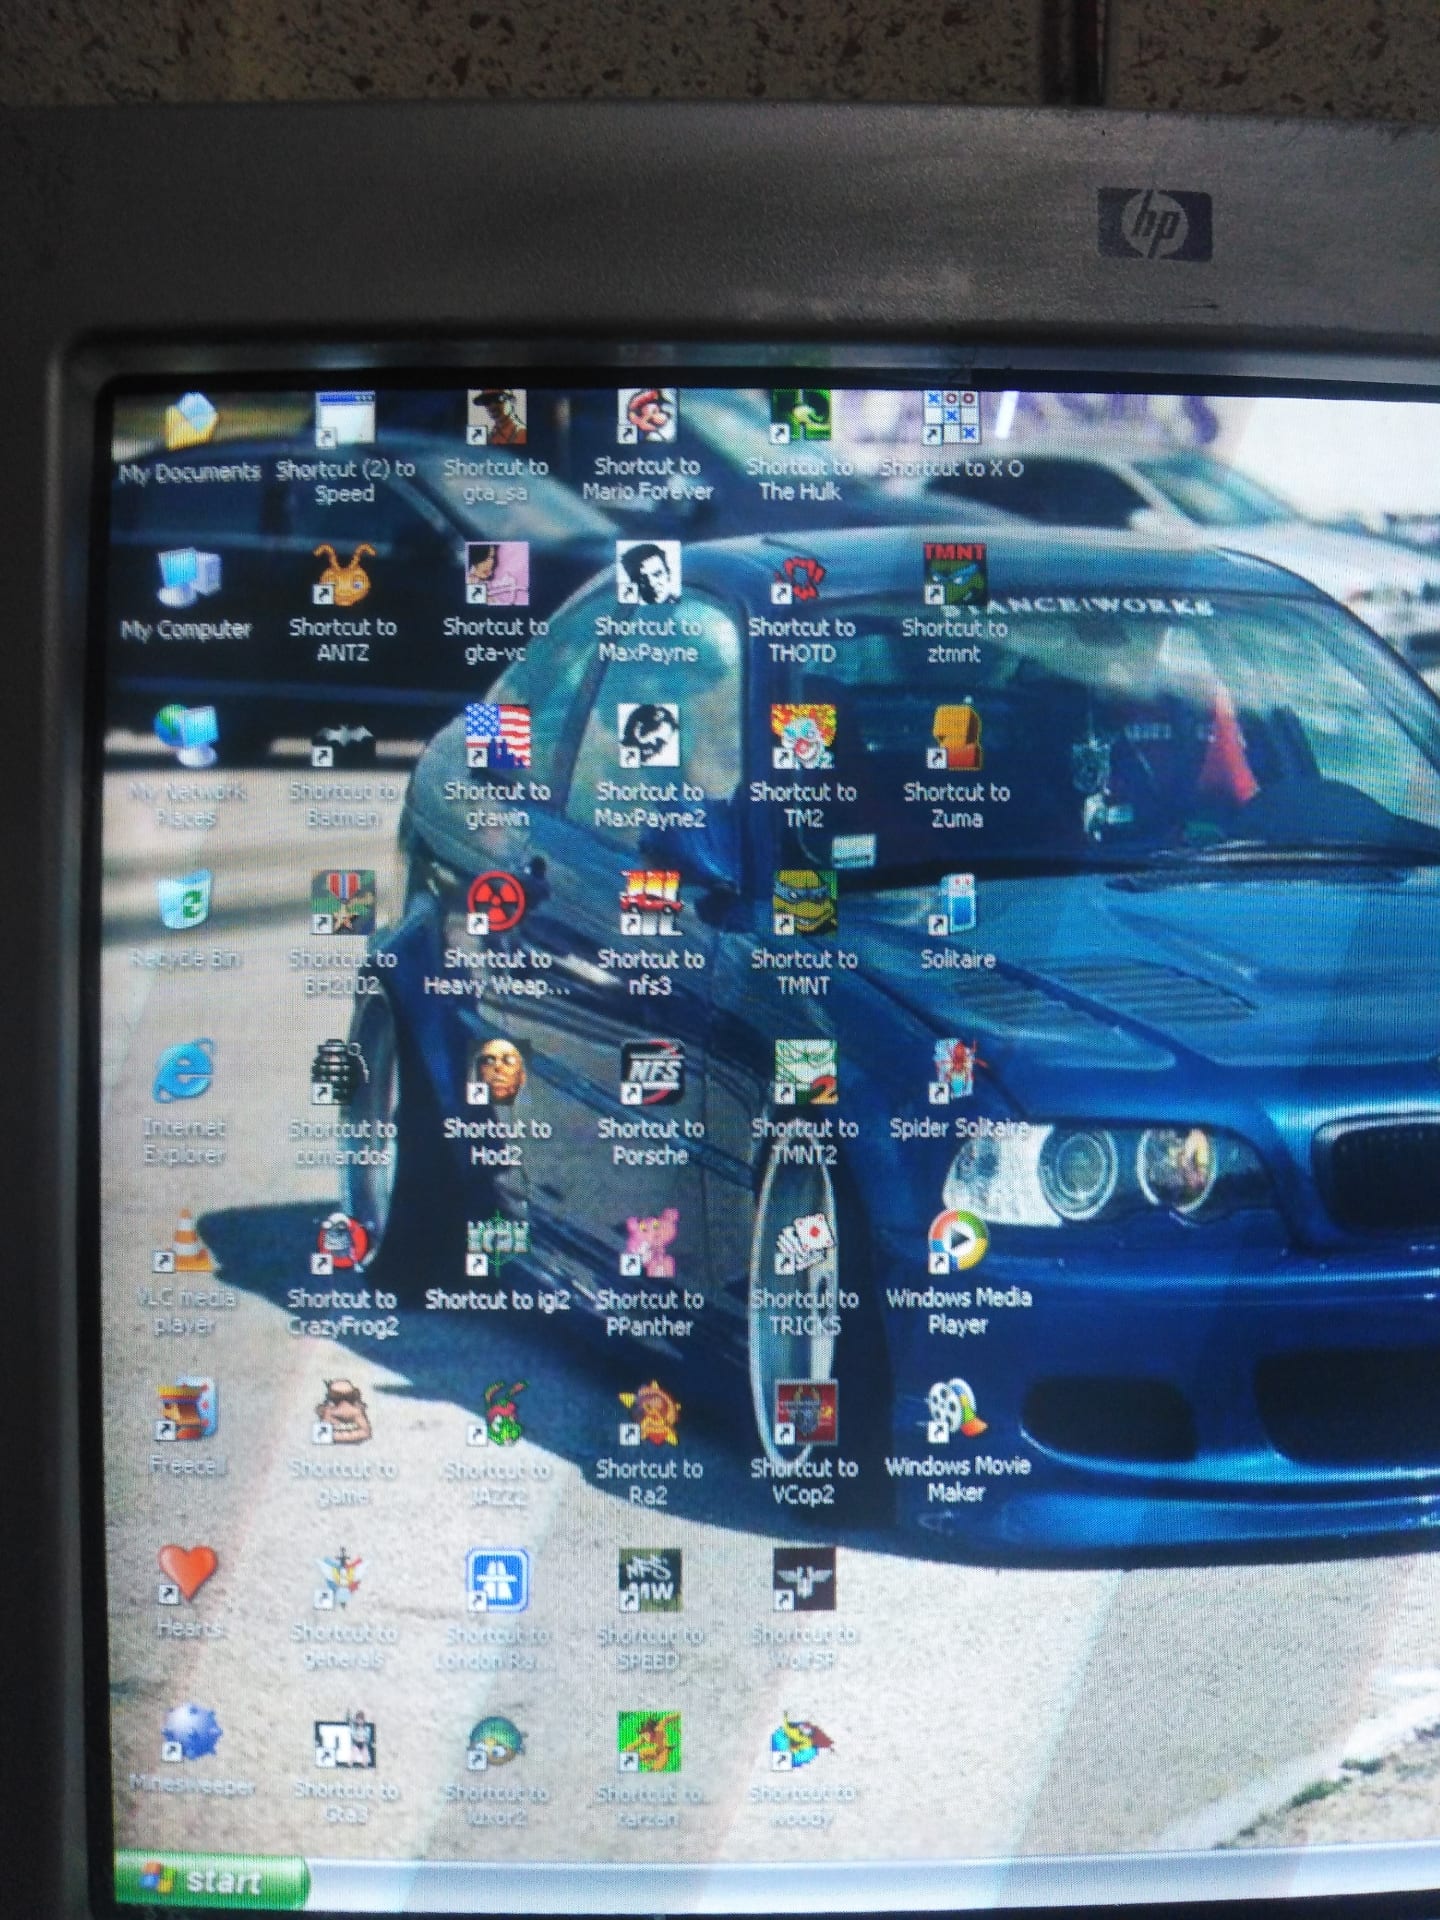Open the My Documents folder icon

point(189,421)
